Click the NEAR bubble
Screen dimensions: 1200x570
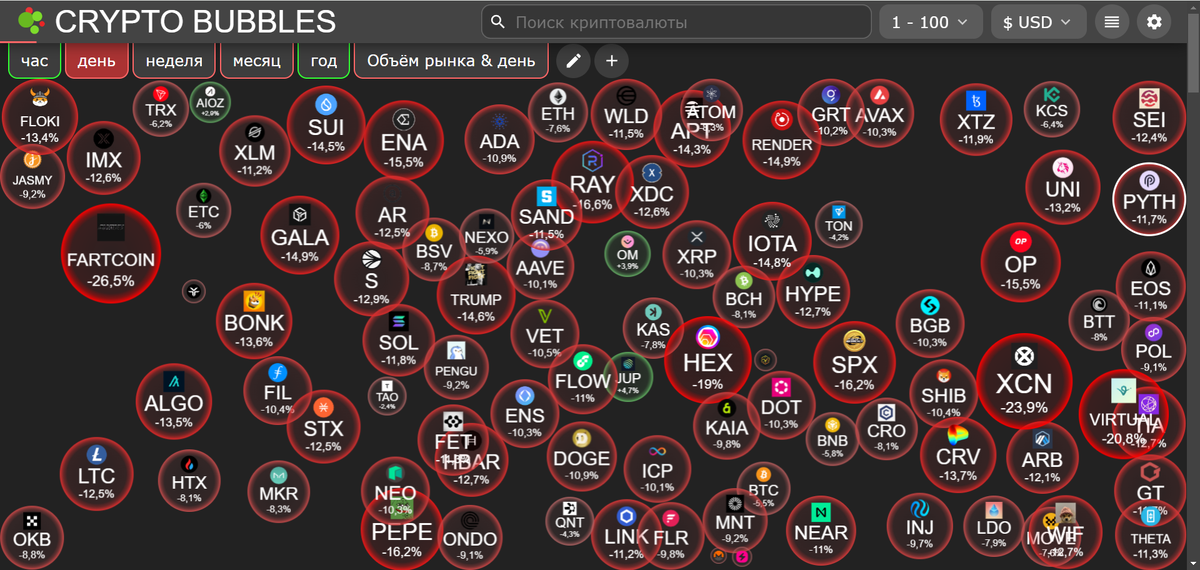[x=821, y=530]
